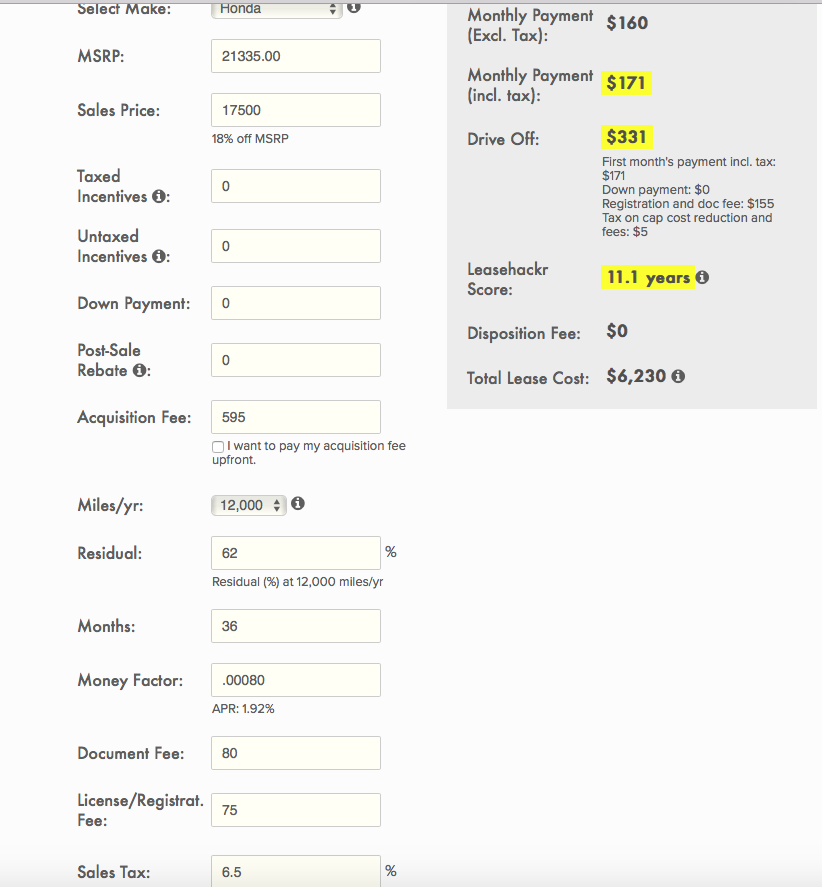This screenshot has width=822, height=887.
Task: Click the 11.1 years Leasehackr score
Action: click(x=648, y=277)
